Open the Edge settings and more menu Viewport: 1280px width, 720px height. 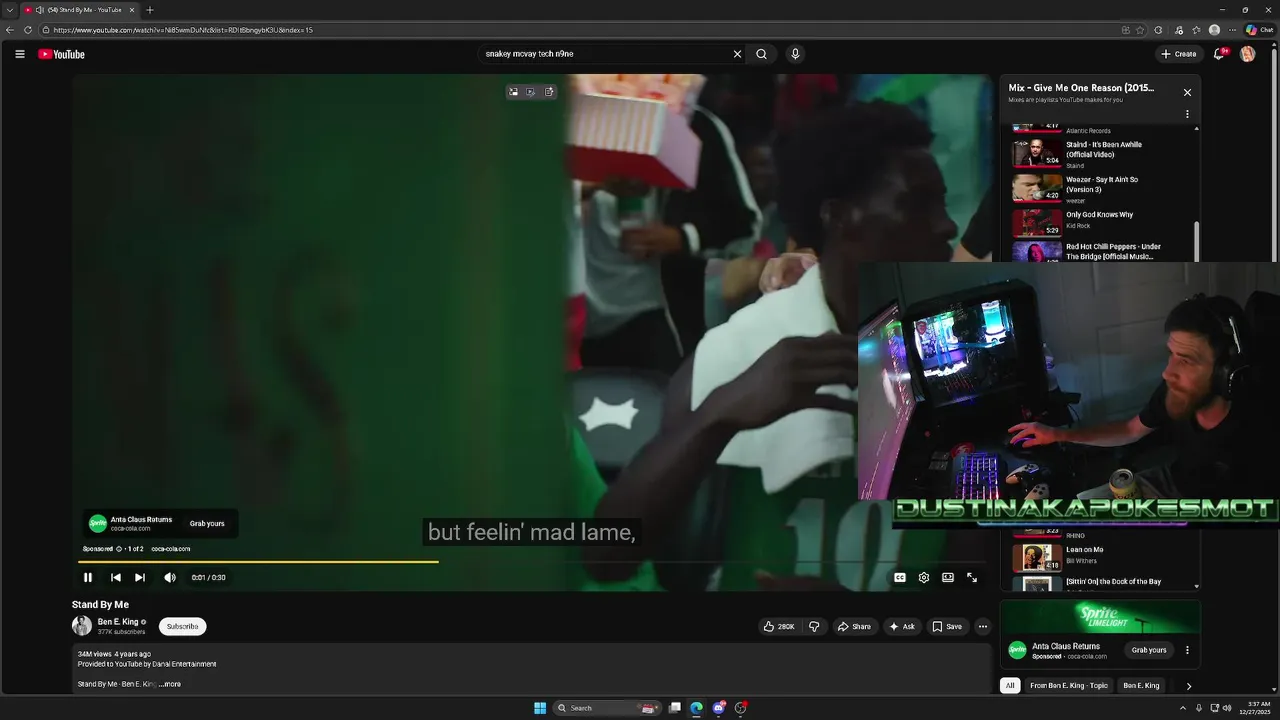coord(1232,30)
